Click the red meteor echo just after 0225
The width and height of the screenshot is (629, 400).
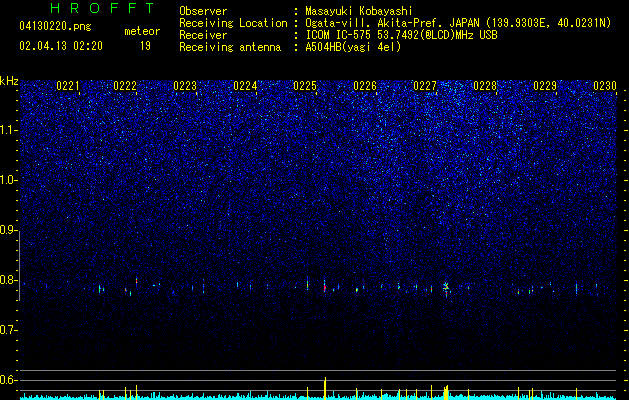tap(325, 287)
